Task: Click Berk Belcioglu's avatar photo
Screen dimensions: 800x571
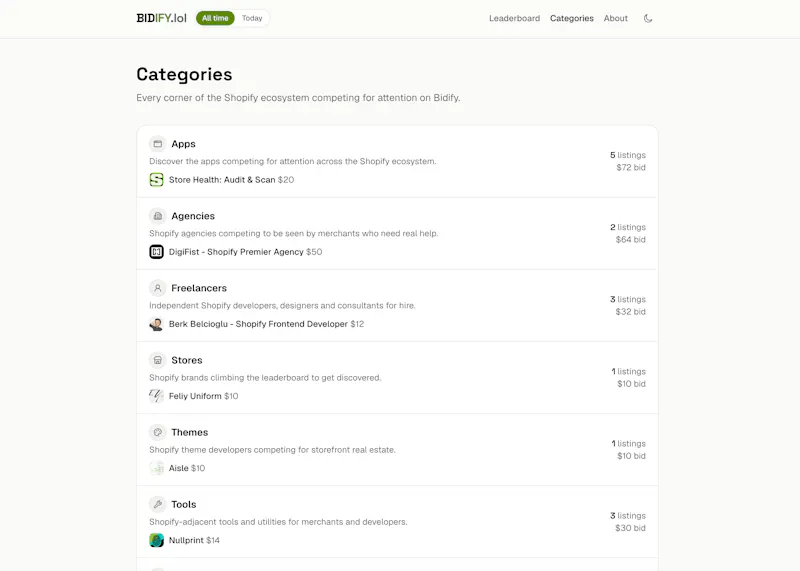Action: tap(157, 324)
